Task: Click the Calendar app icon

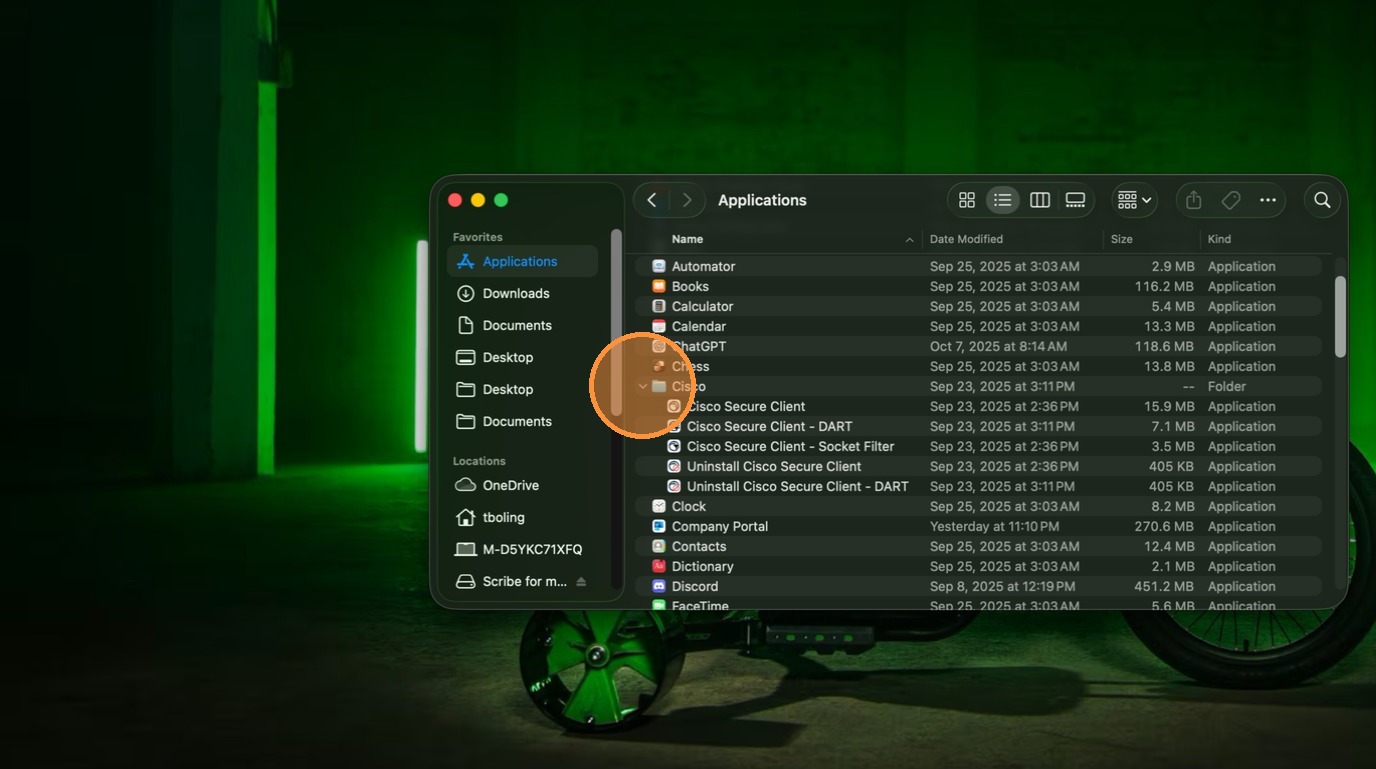Action: (x=659, y=326)
